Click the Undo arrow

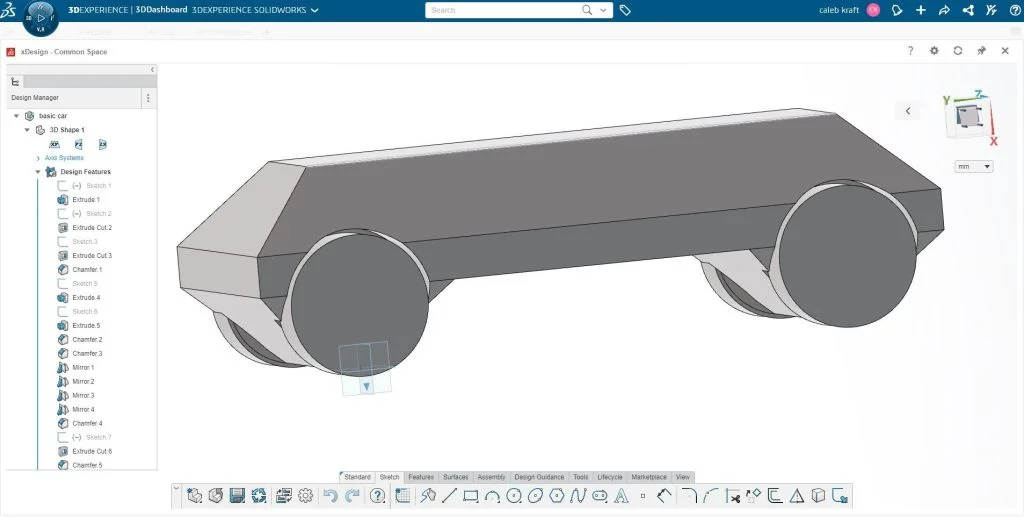(330, 496)
